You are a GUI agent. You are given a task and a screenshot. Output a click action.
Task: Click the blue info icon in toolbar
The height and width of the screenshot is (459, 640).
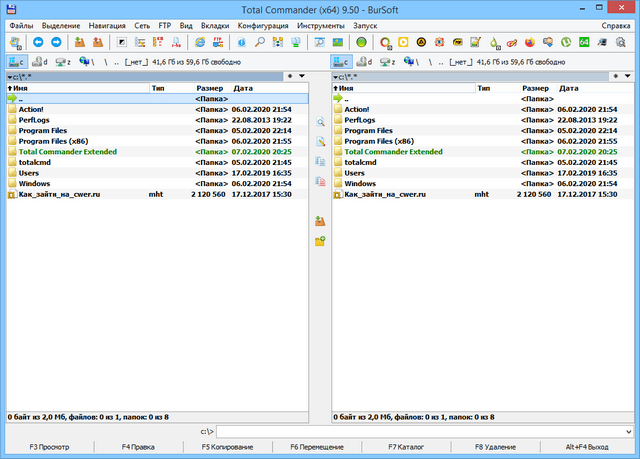[x=241, y=43]
